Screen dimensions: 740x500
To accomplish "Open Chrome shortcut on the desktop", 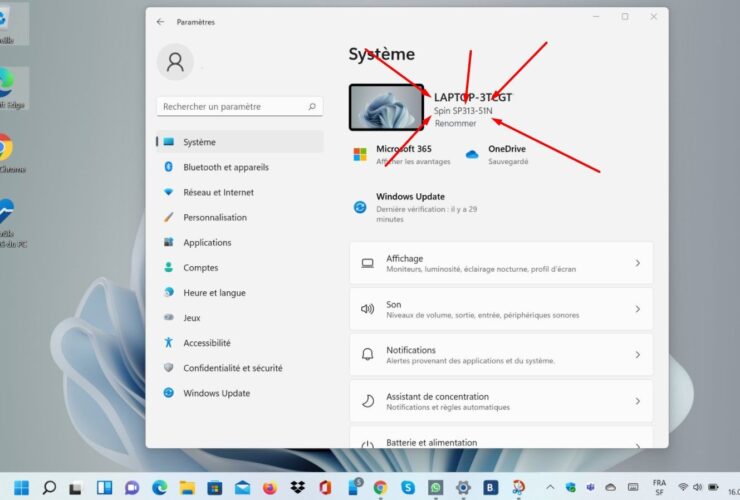I will click(x=5, y=152).
